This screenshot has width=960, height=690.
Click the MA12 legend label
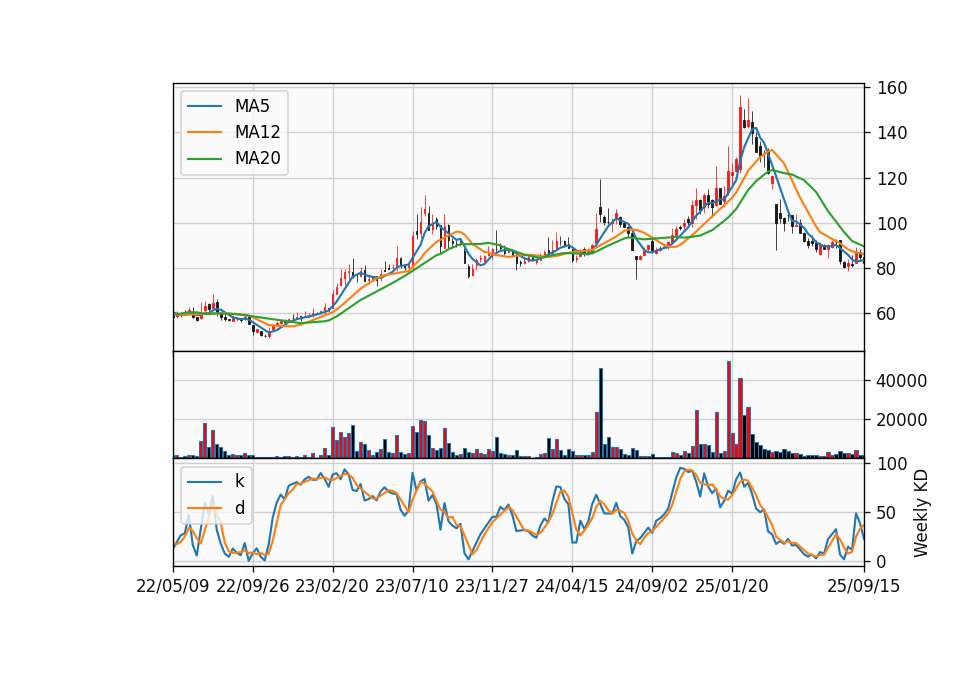tap(257, 132)
